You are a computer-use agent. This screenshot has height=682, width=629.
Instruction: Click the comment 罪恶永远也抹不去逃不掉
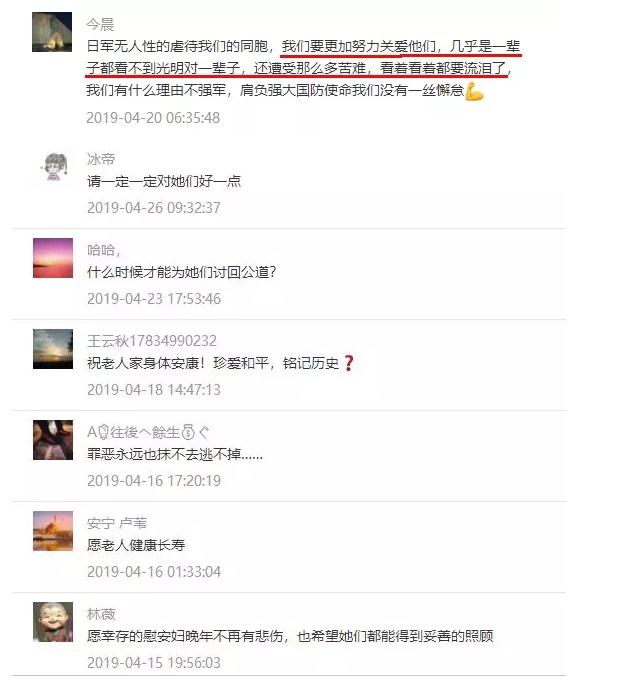175,454
